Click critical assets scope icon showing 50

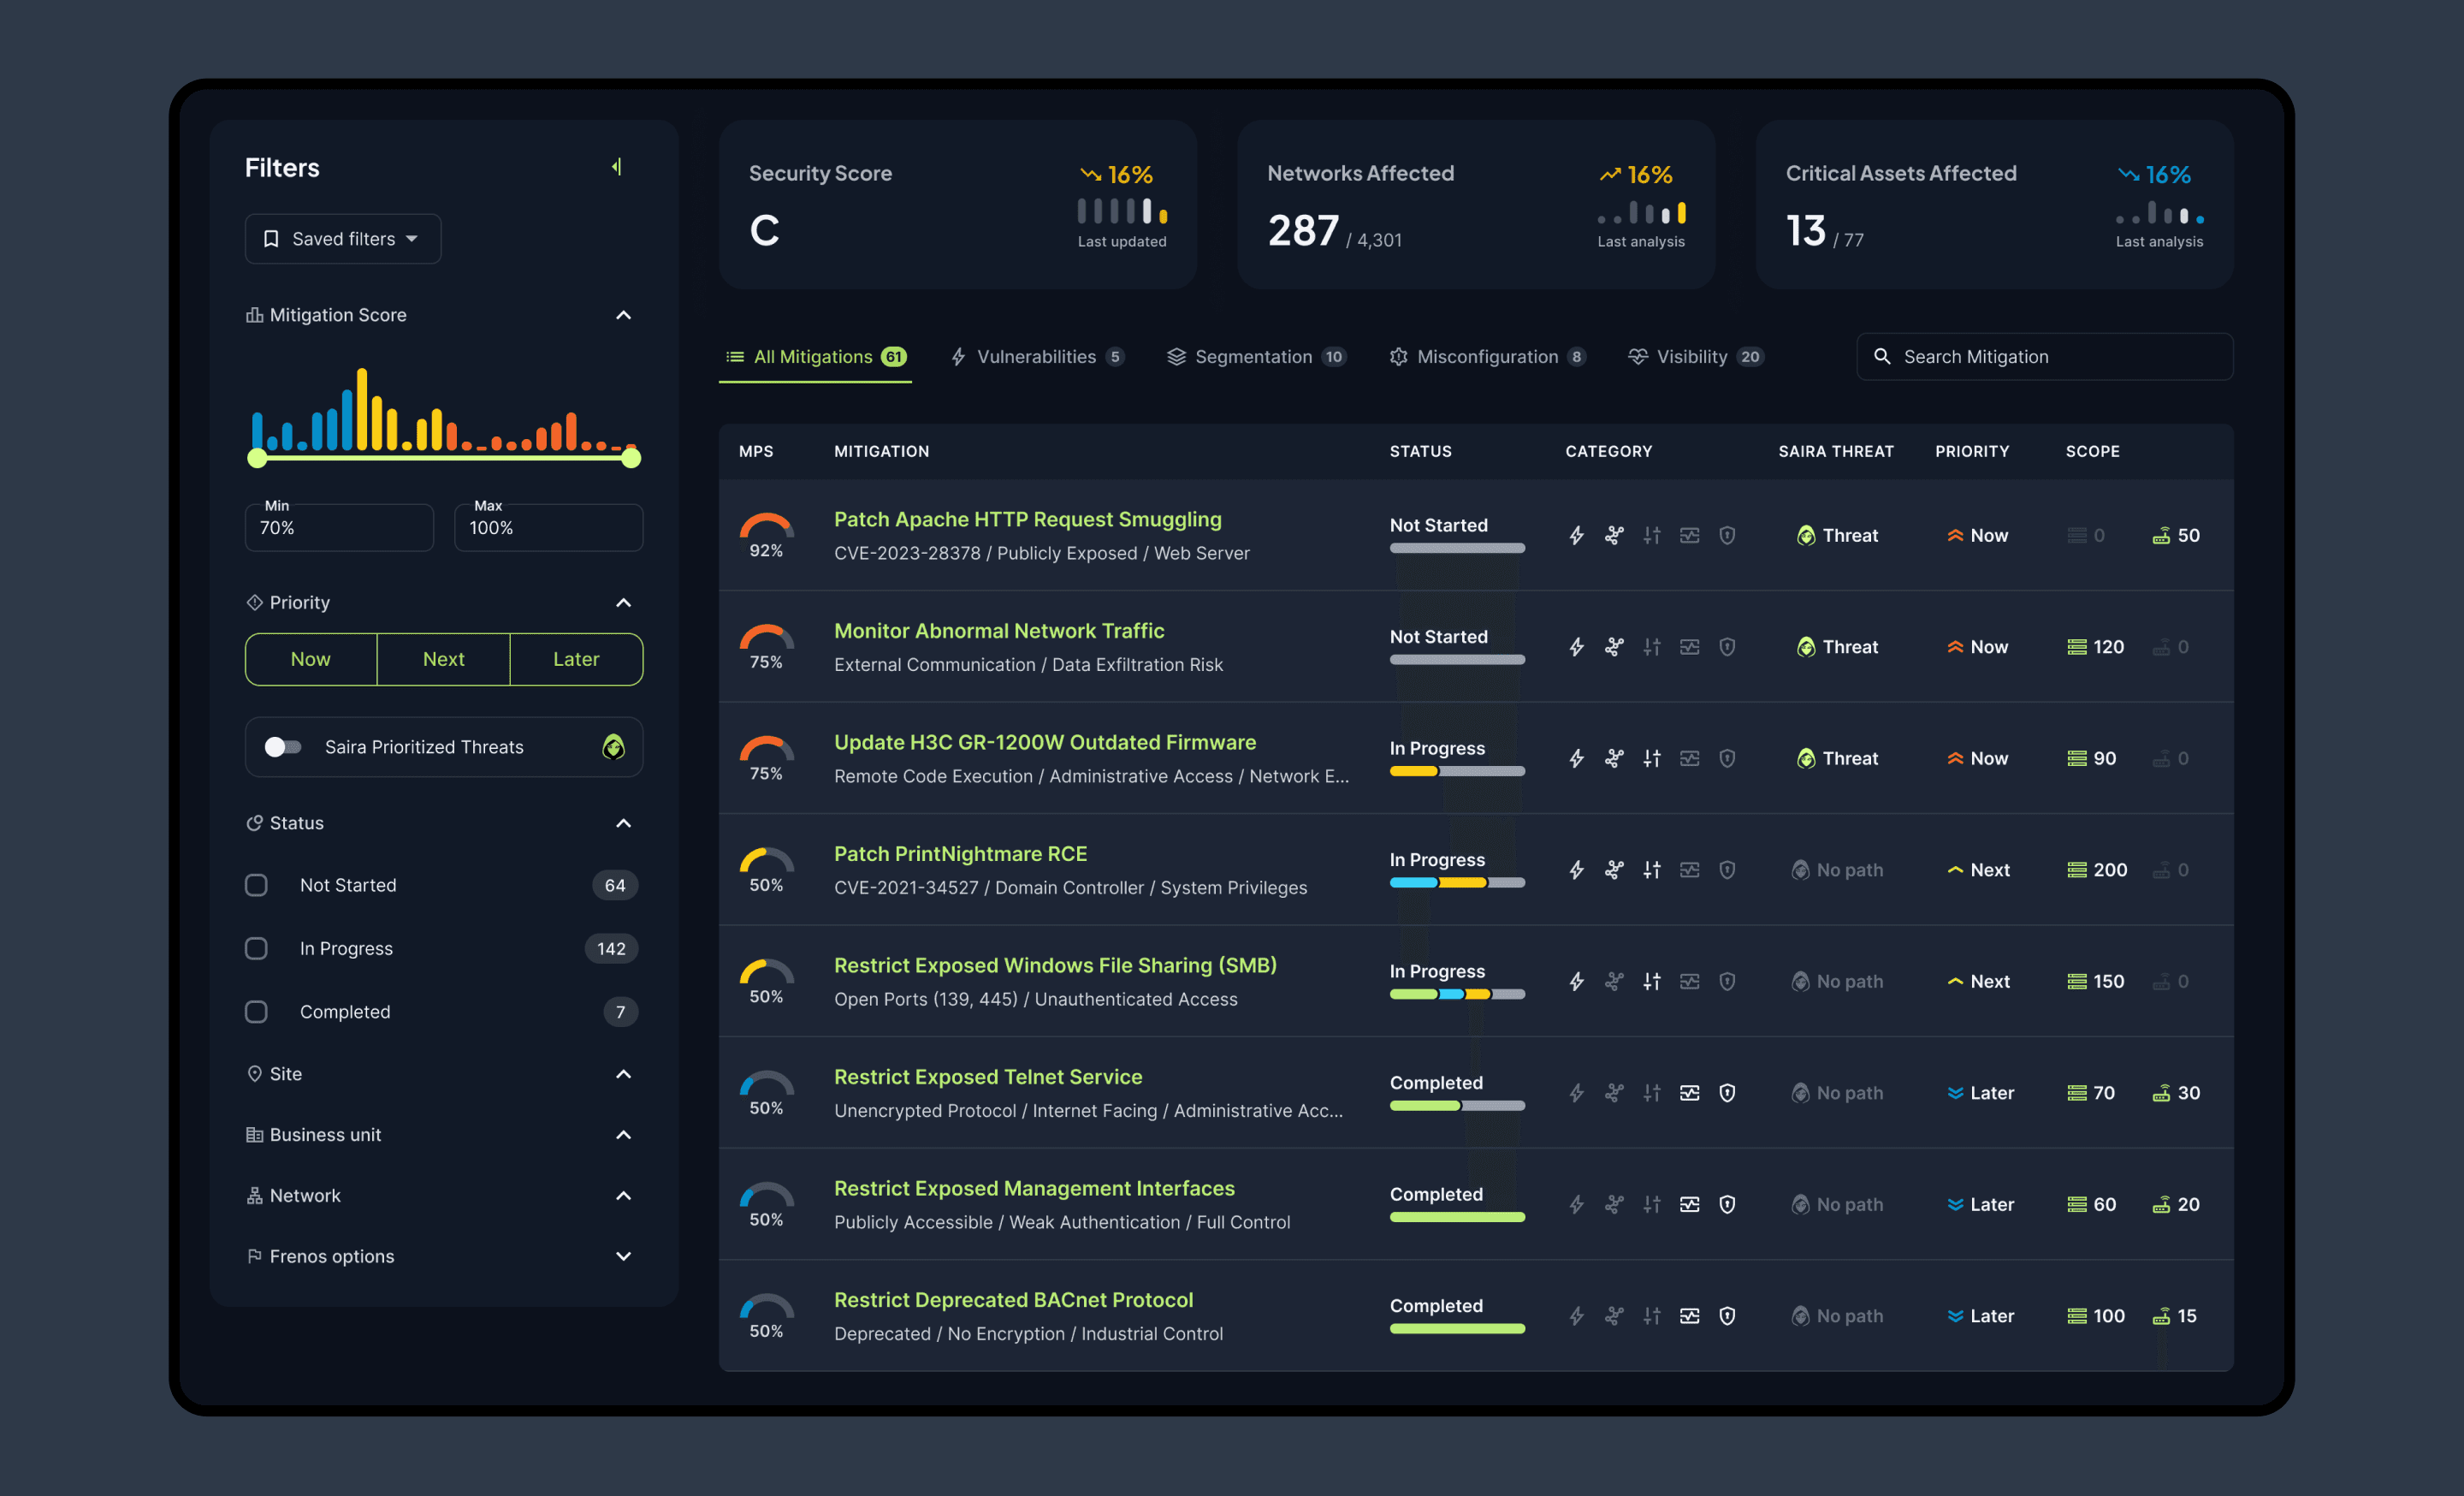click(x=2161, y=536)
